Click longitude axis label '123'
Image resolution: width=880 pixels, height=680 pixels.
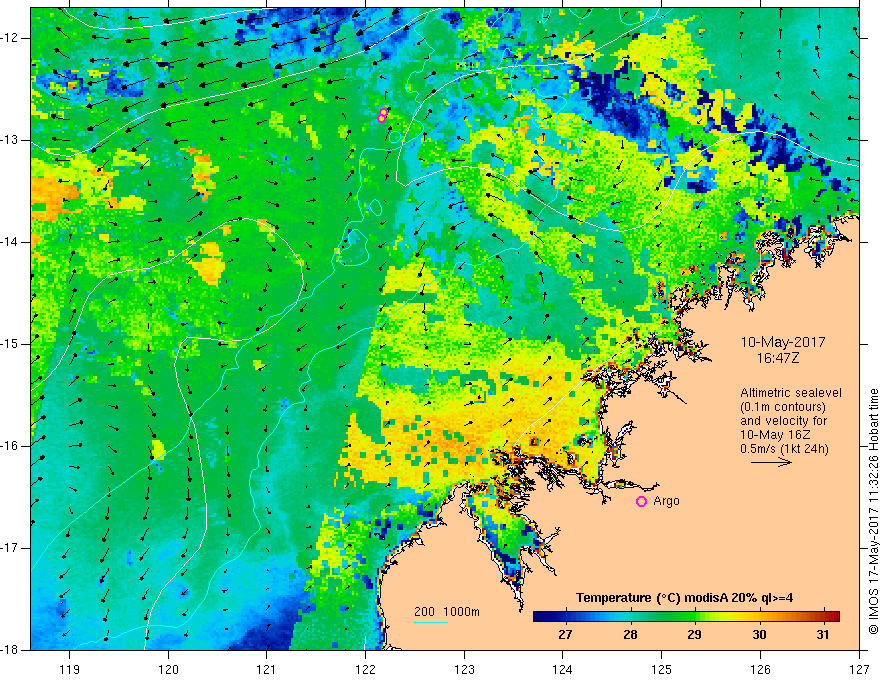click(464, 669)
